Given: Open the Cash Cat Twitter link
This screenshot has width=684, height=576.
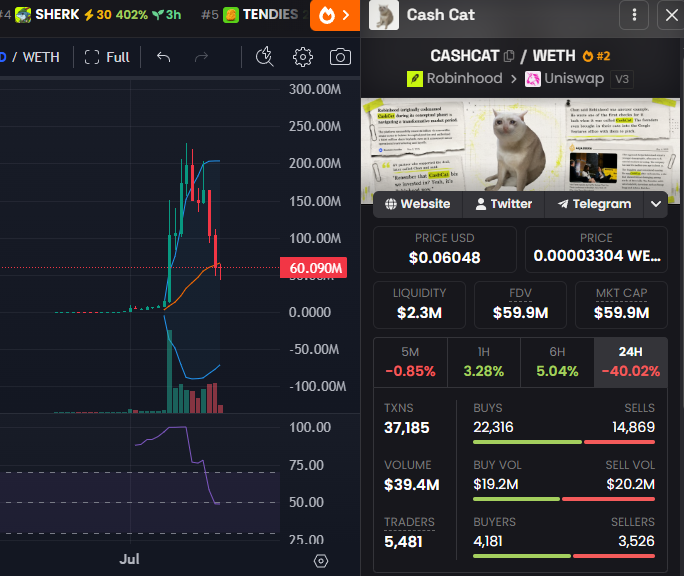Looking at the screenshot, I should [503, 204].
